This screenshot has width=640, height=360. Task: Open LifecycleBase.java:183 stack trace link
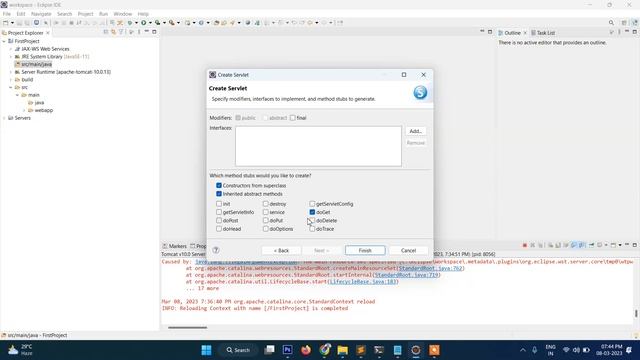point(363,282)
